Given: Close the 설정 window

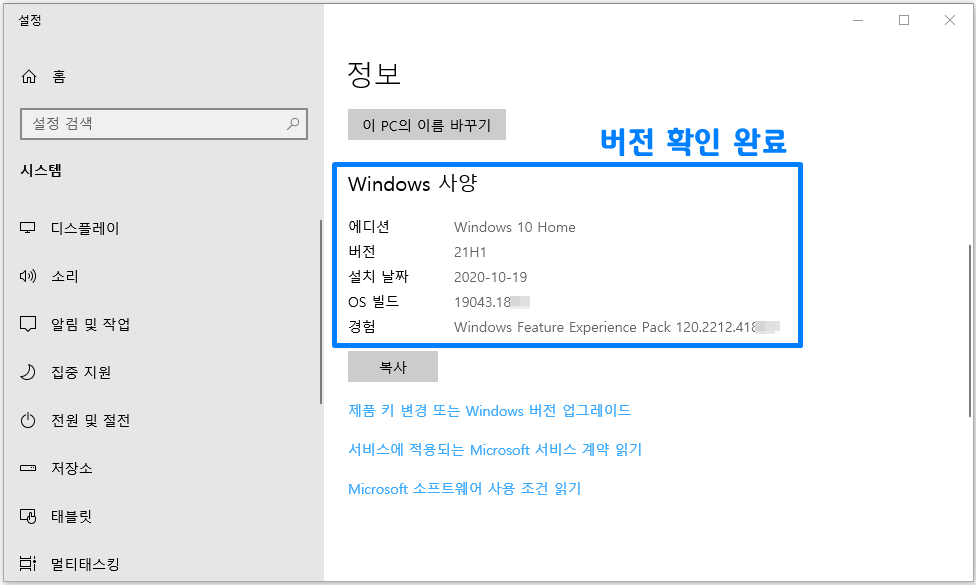Looking at the screenshot, I should tap(950, 21).
